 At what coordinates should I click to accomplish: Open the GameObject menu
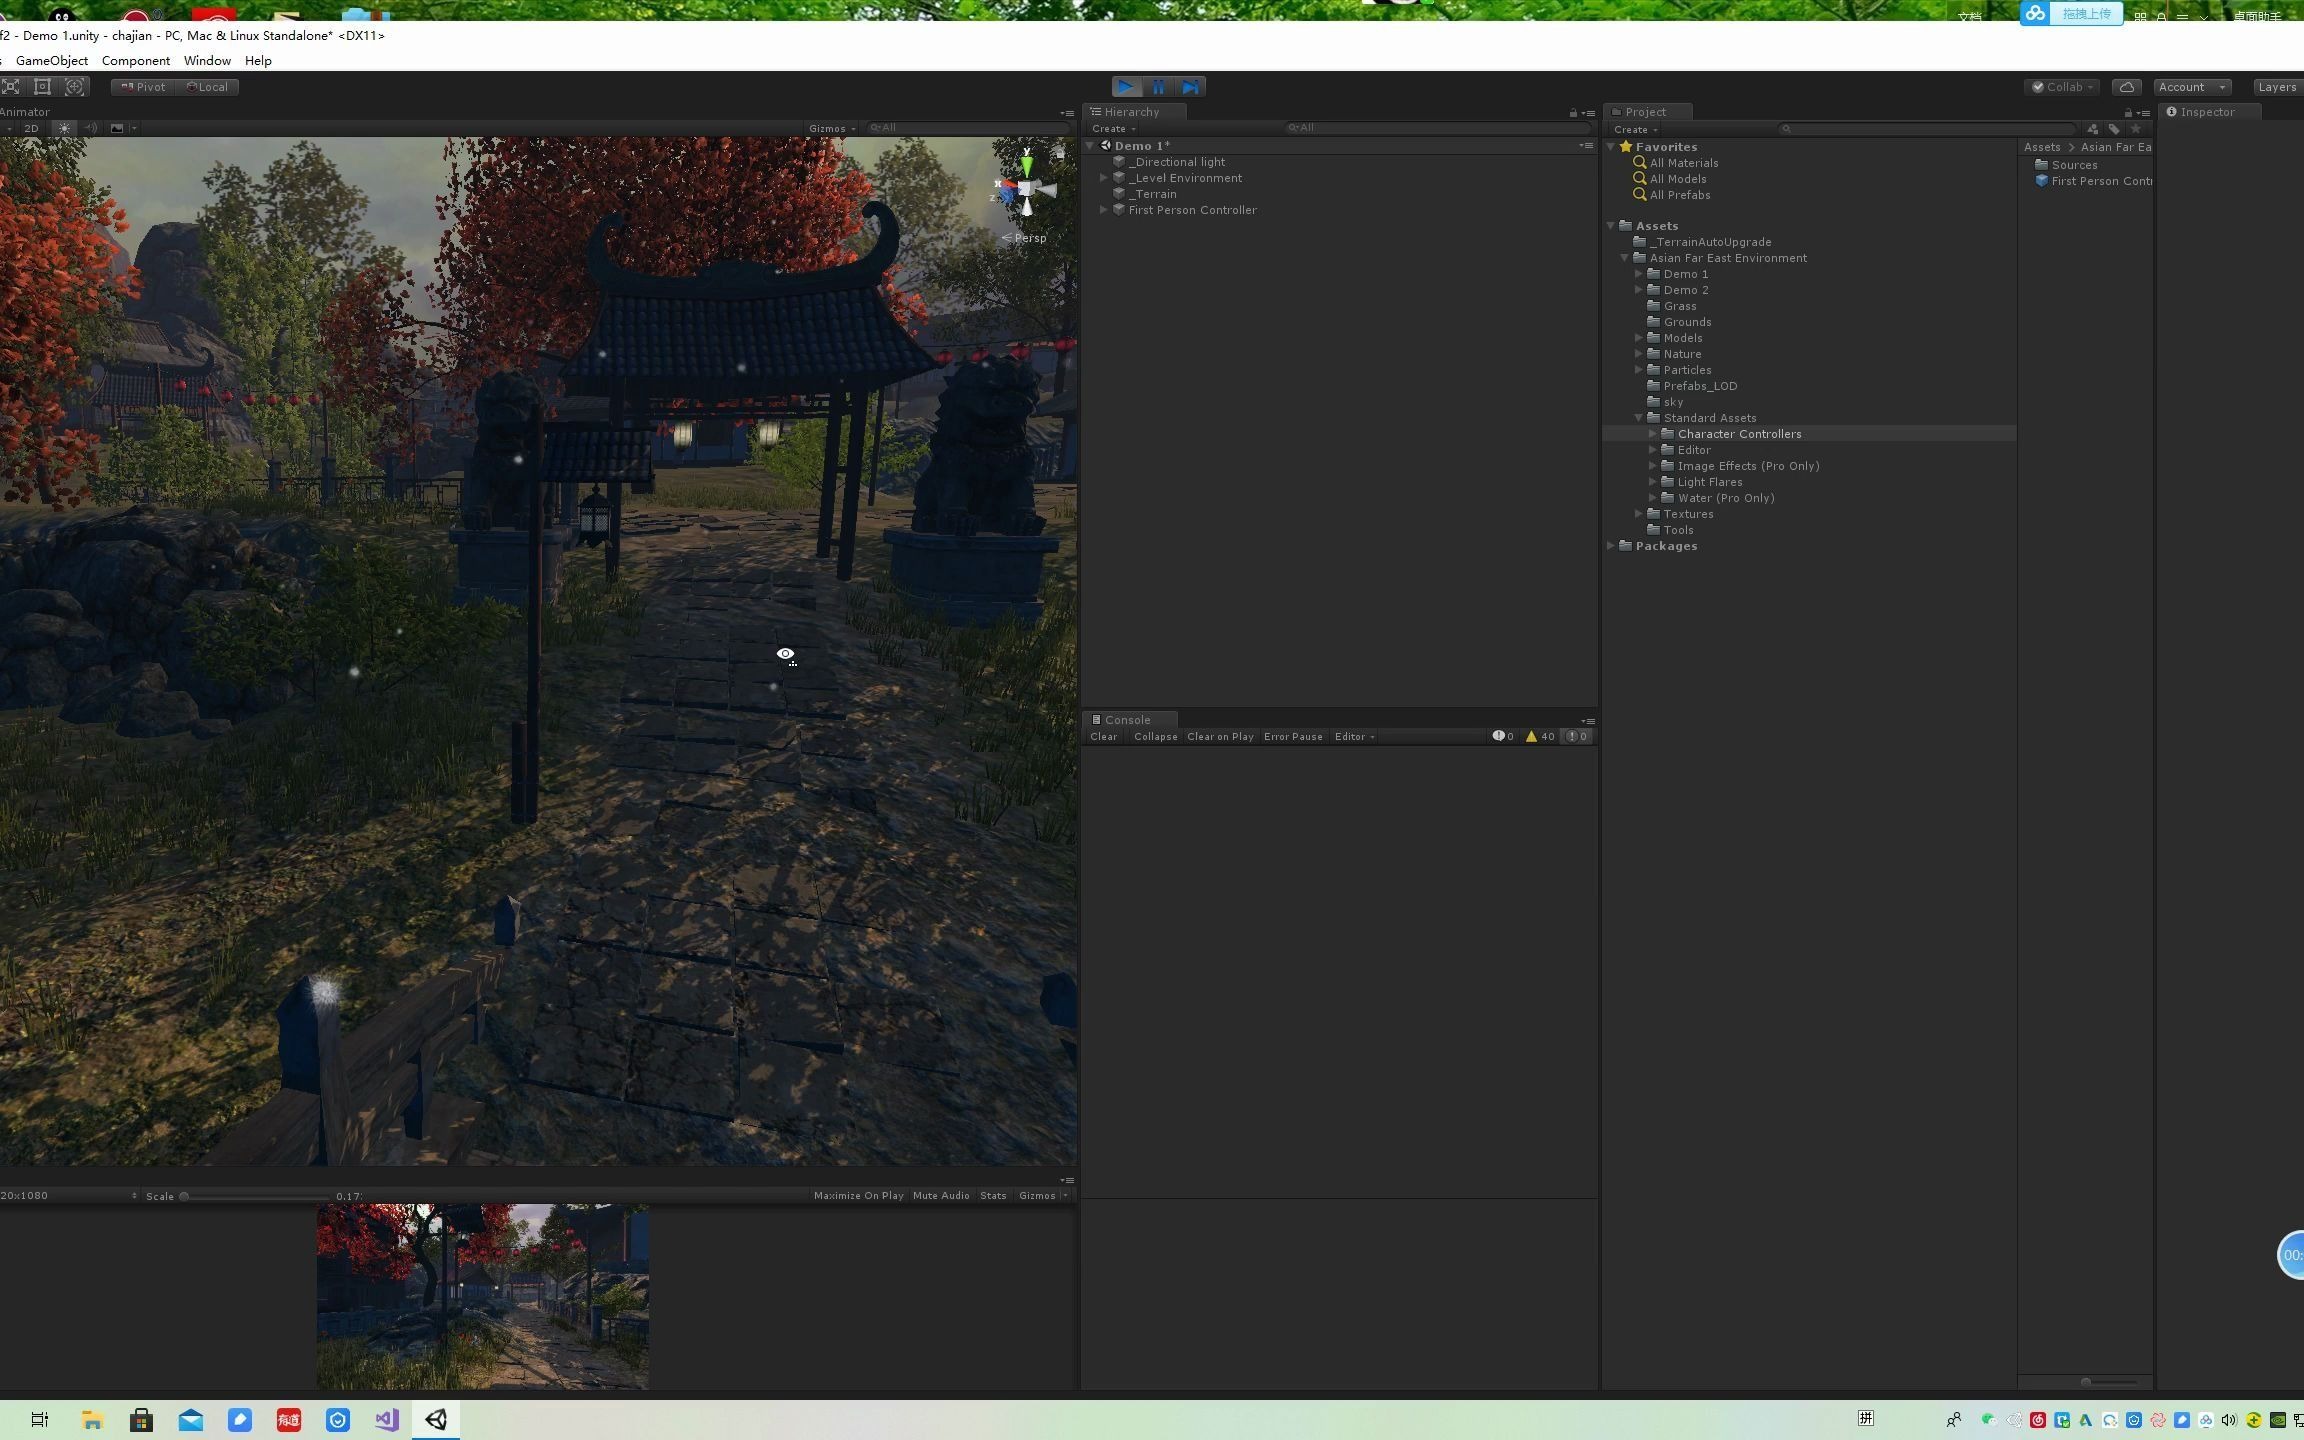tap(52, 61)
